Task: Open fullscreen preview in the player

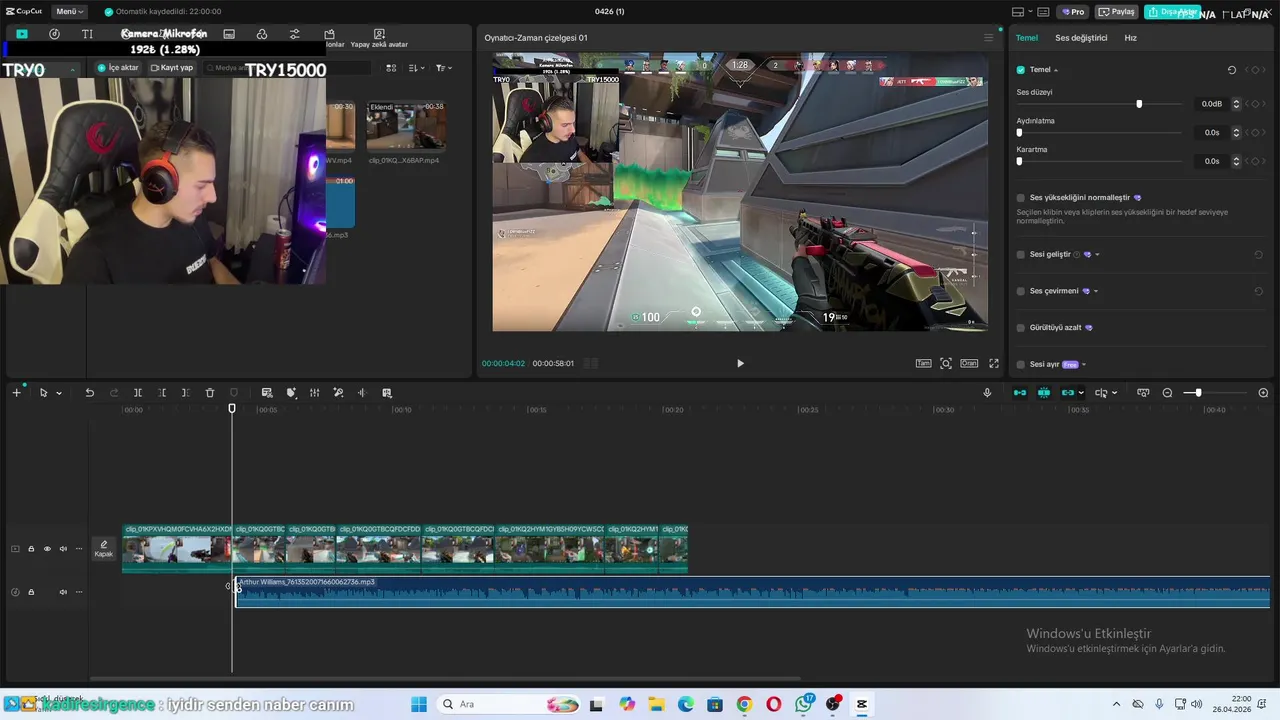Action: pos(994,363)
